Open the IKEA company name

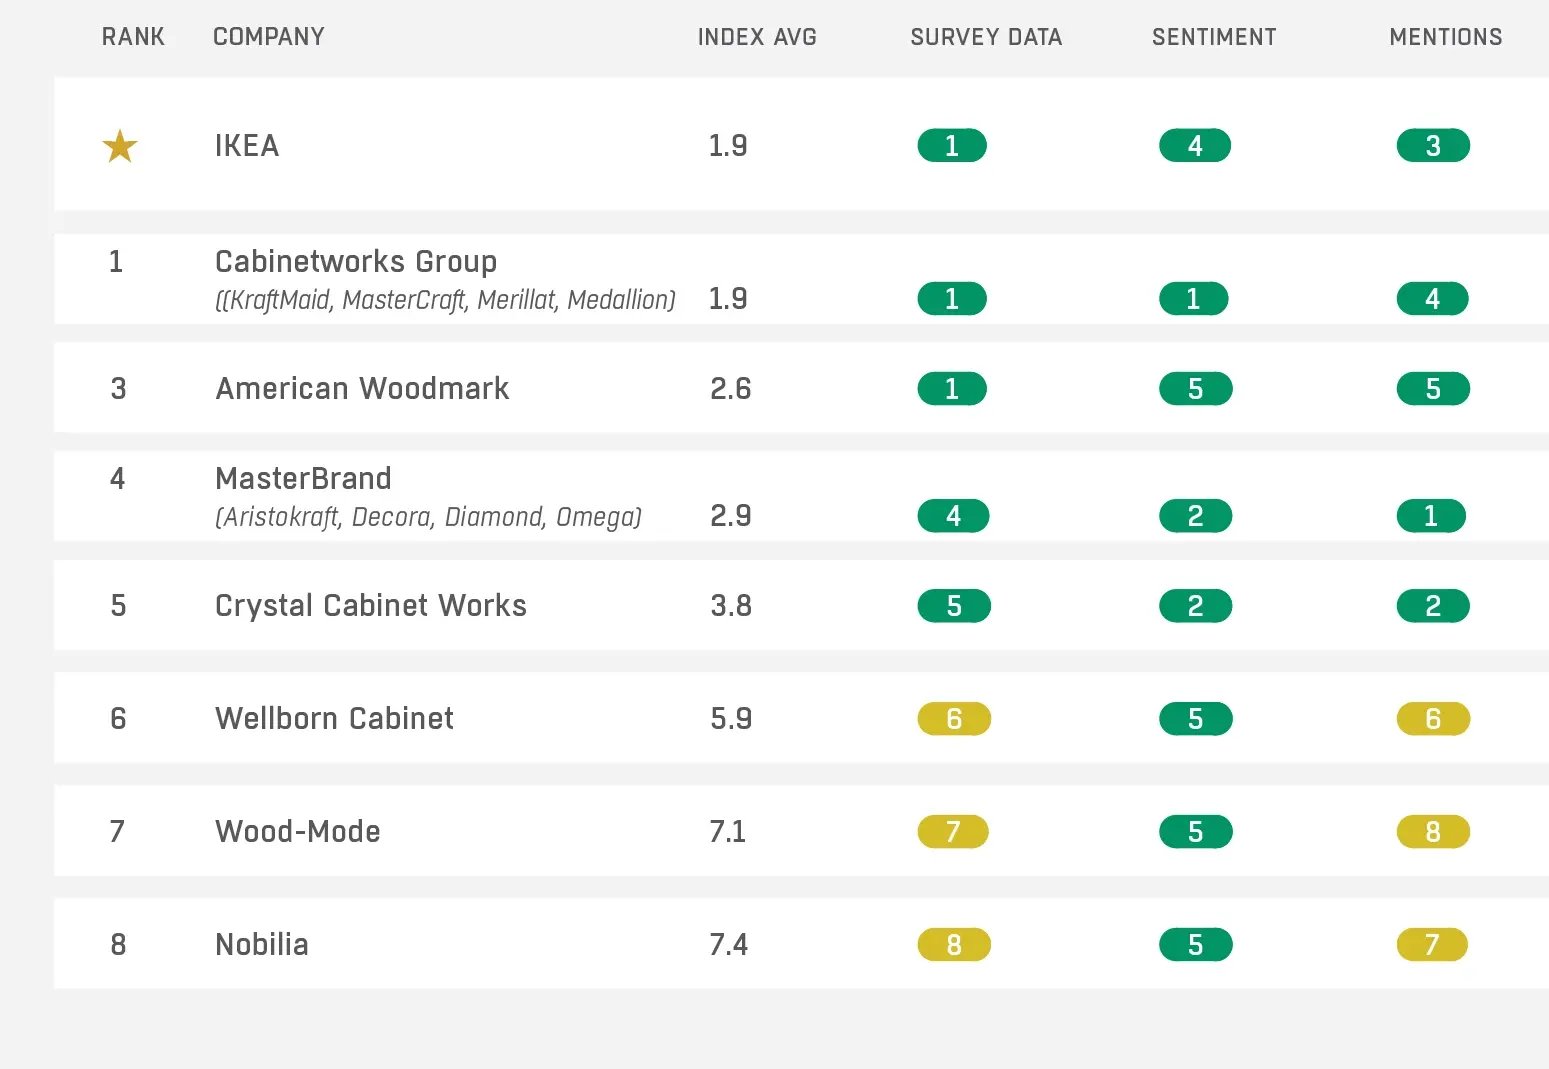pos(247,146)
